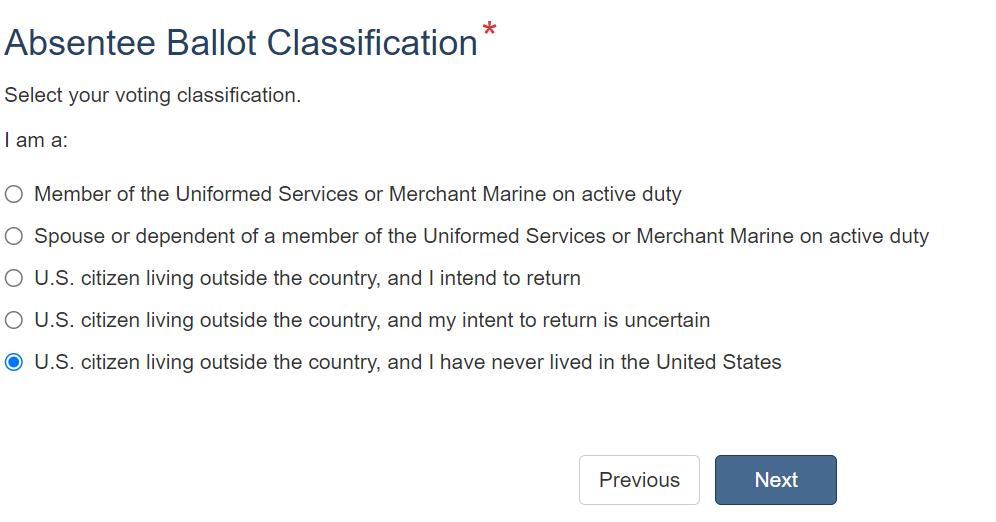996x522 pixels.
Task: Choose the Spouse or dependent radio button
Action: tap(14, 236)
